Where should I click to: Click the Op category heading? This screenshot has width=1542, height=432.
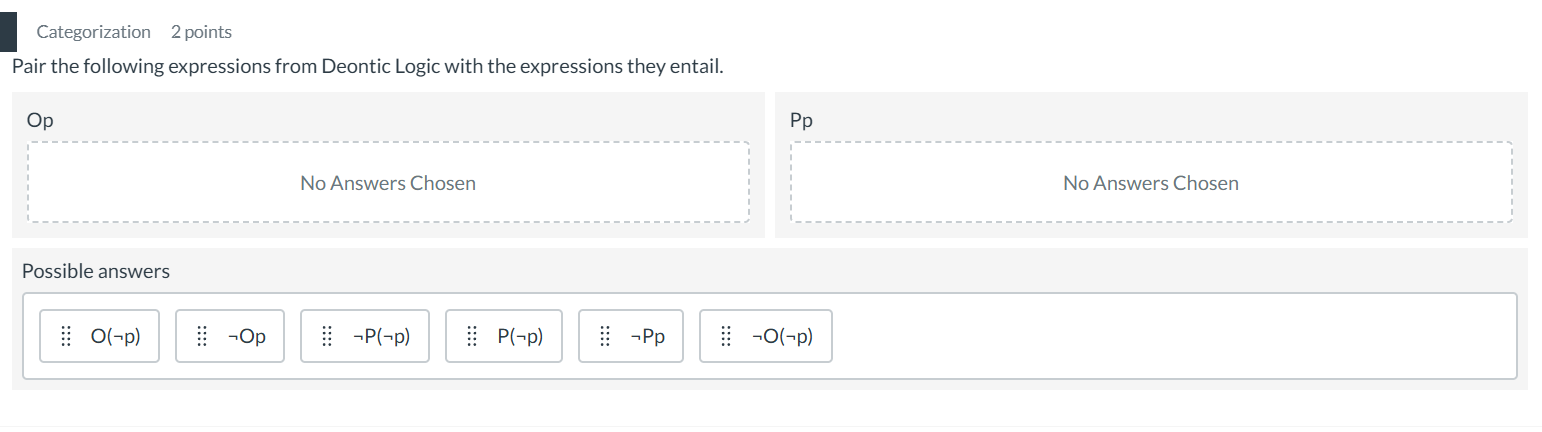41,120
